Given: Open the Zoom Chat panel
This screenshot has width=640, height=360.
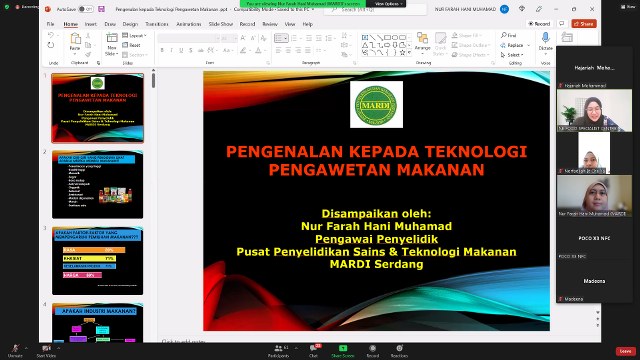Looking at the screenshot, I should click(x=313, y=351).
